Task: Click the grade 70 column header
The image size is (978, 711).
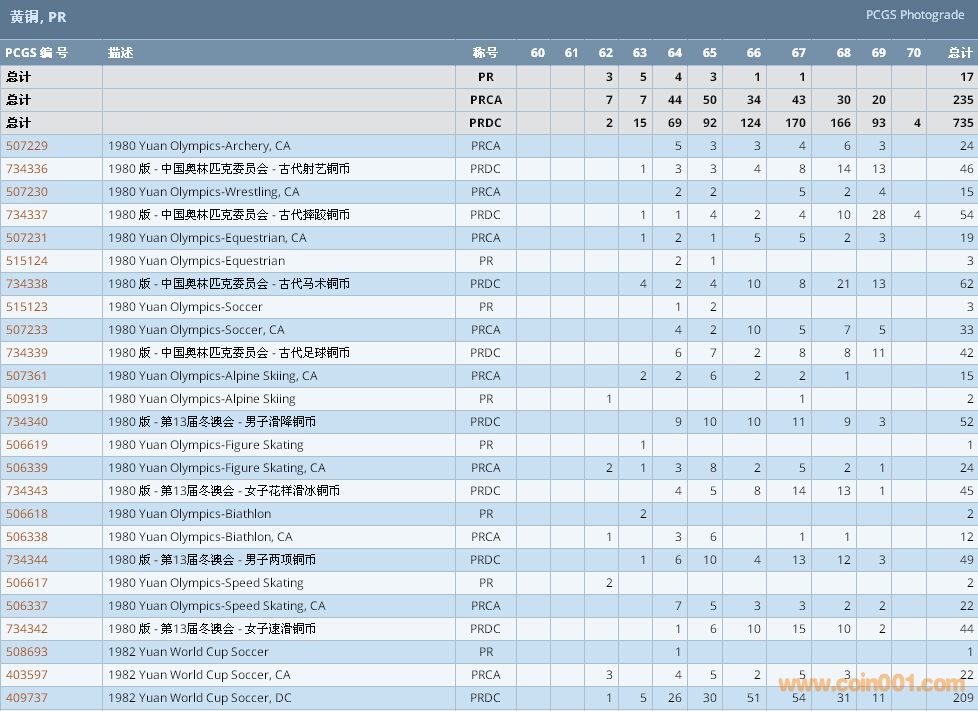Action: [x=913, y=53]
